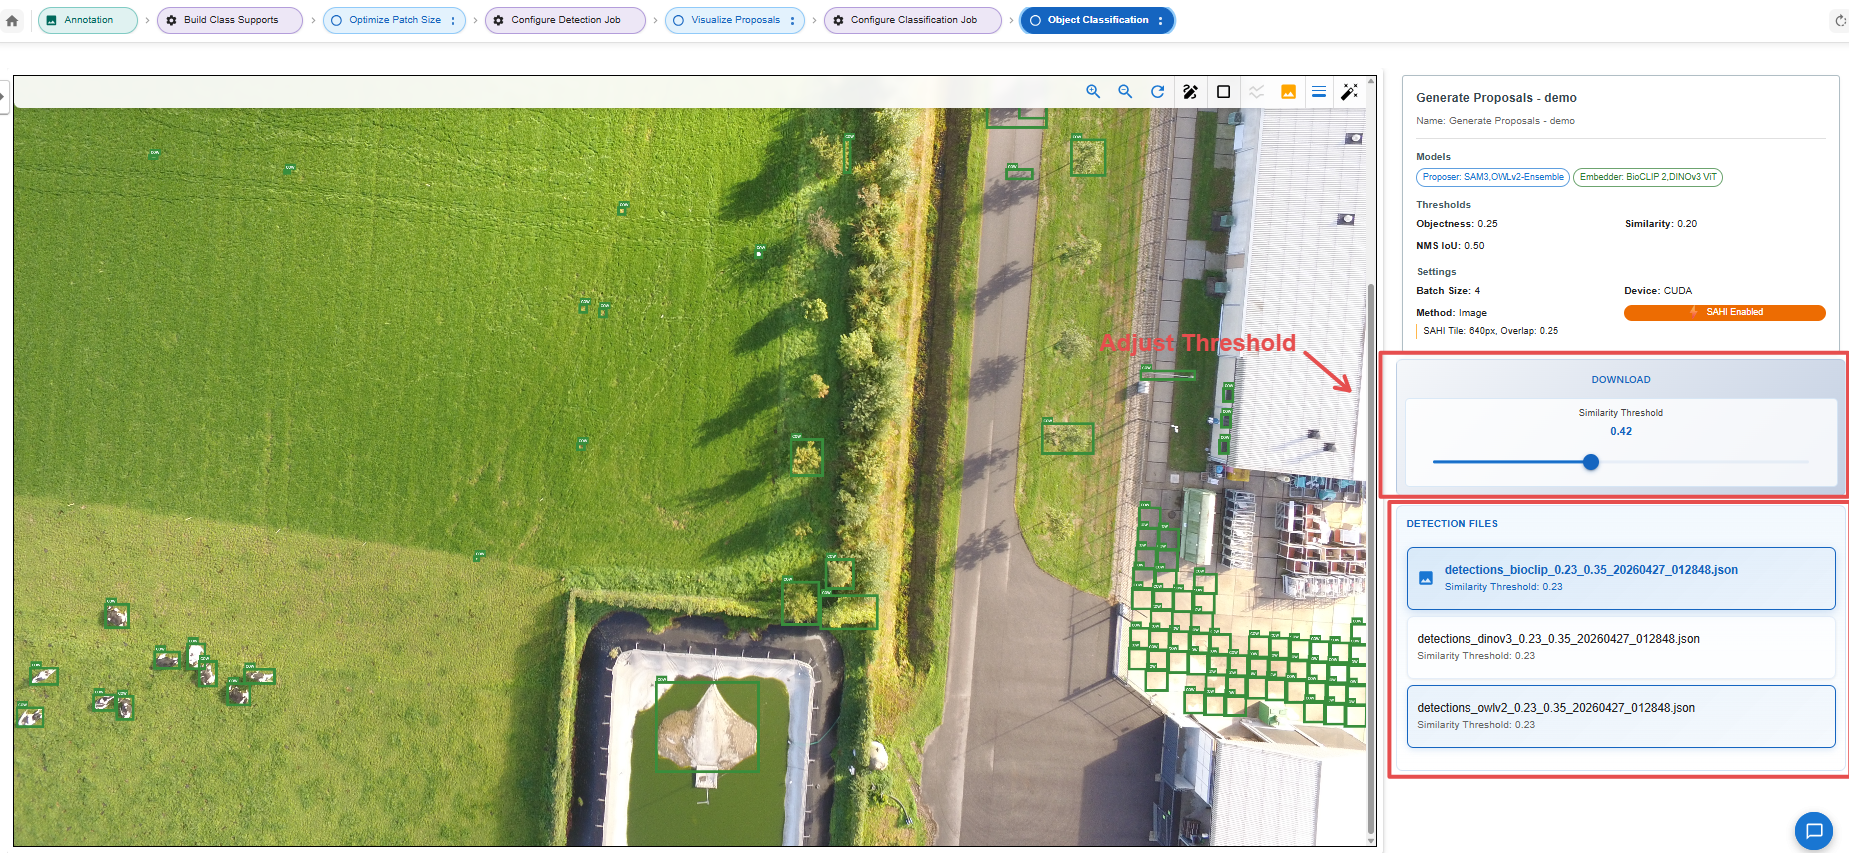Click the Similarity Threshold slider handle
The image size is (1849, 853).
pos(1591,462)
